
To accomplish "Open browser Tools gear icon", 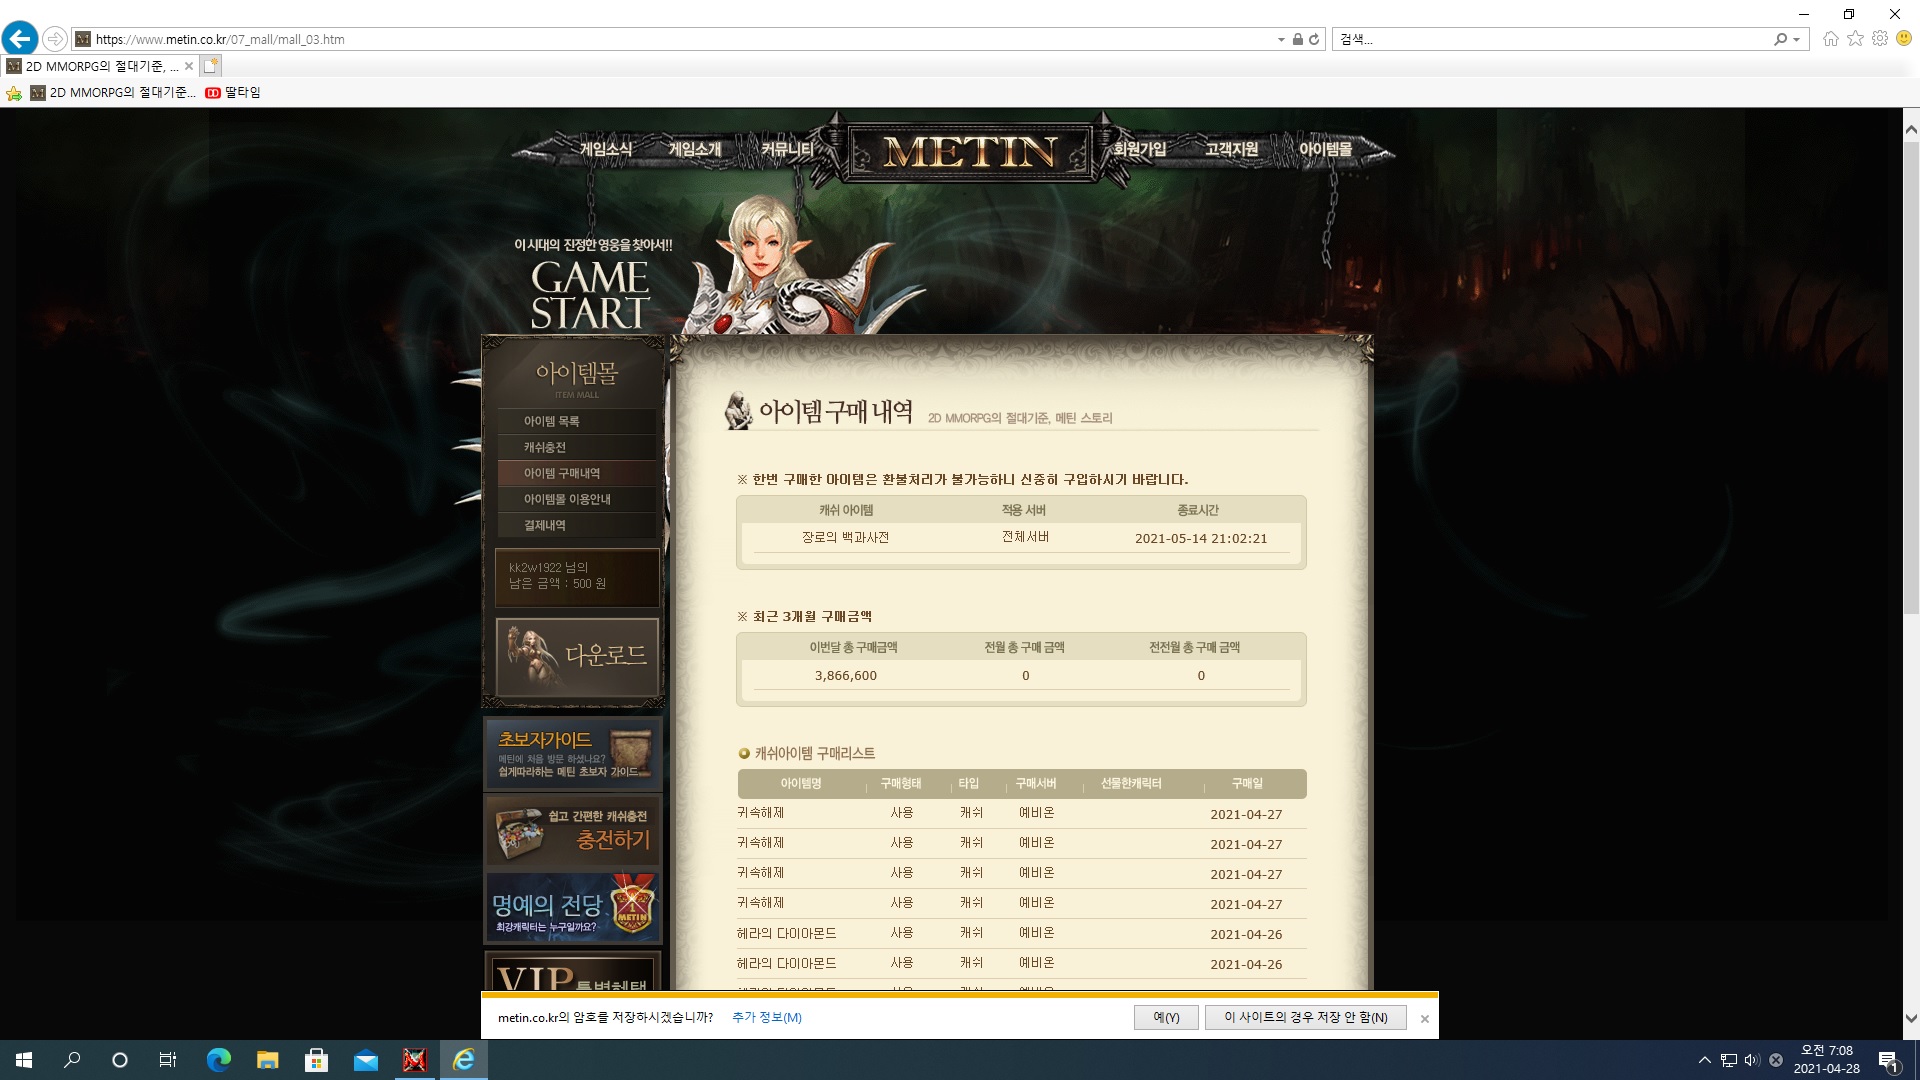I will pyautogui.click(x=1880, y=39).
